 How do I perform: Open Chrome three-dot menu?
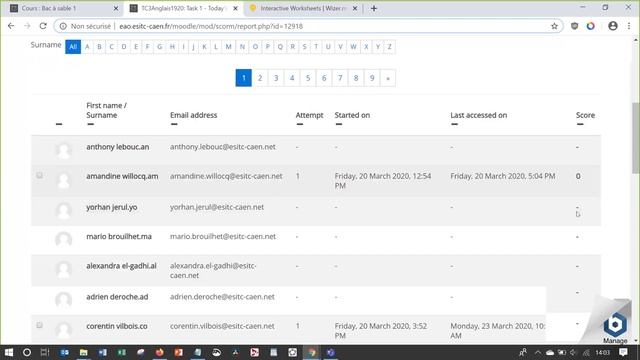click(x=629, y=26)
